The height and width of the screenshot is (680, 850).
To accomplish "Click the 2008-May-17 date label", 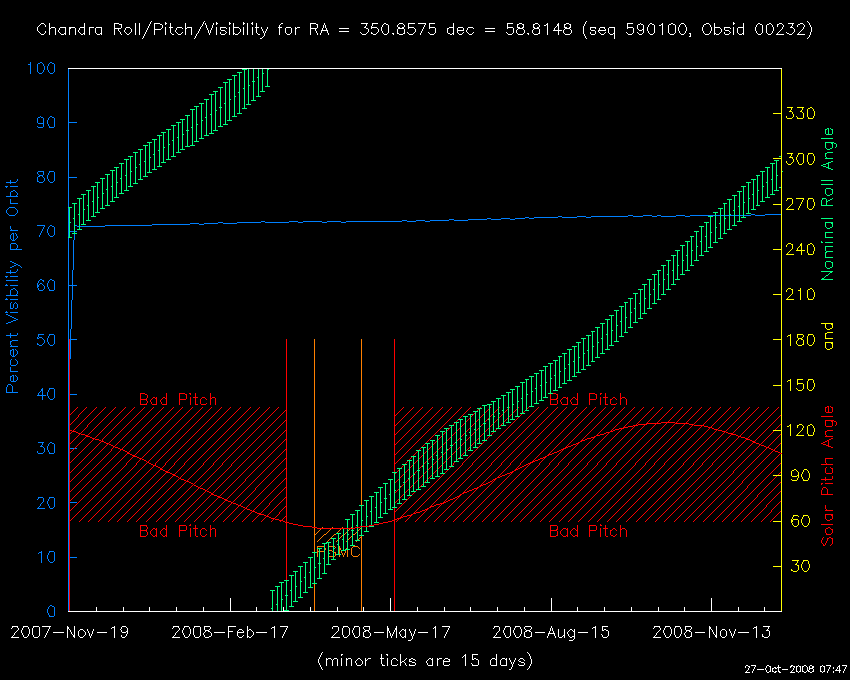I will coord(391,632).
